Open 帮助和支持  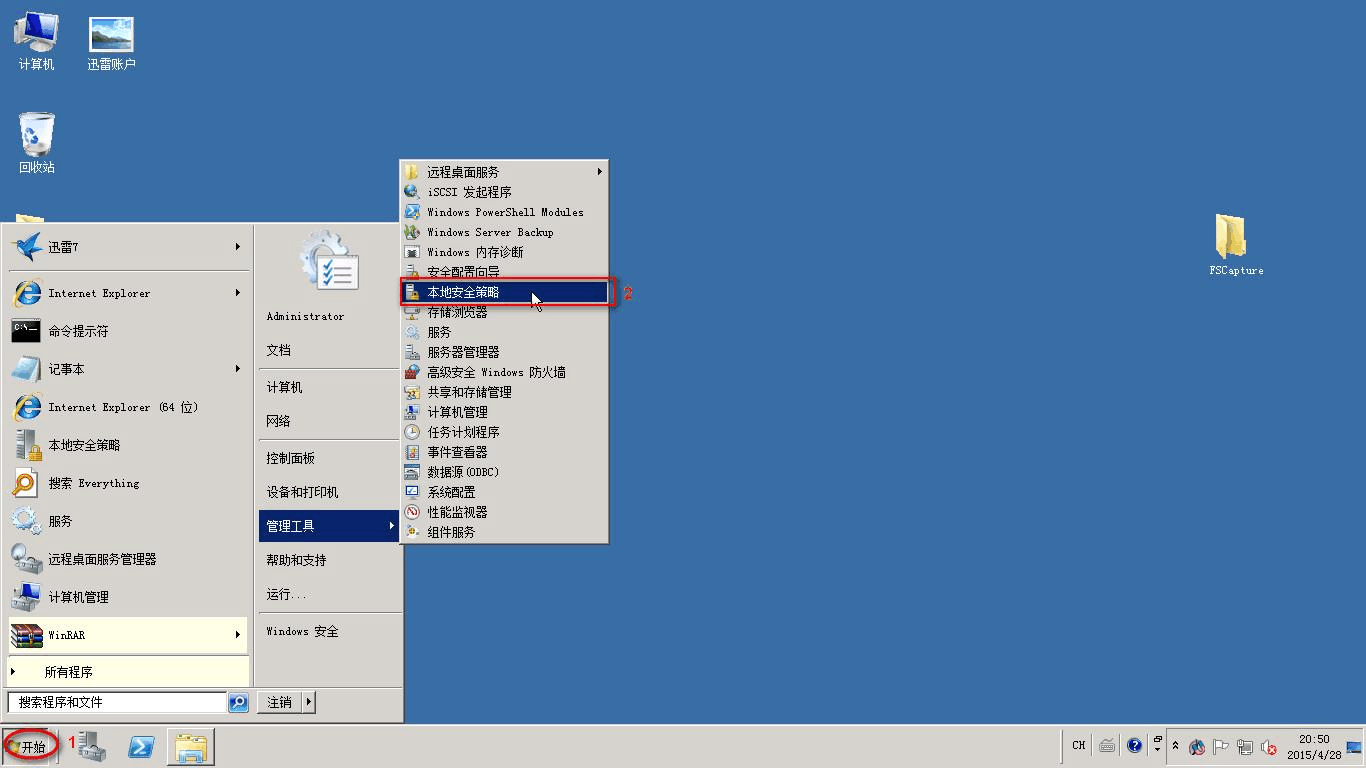tap(330, 560)
